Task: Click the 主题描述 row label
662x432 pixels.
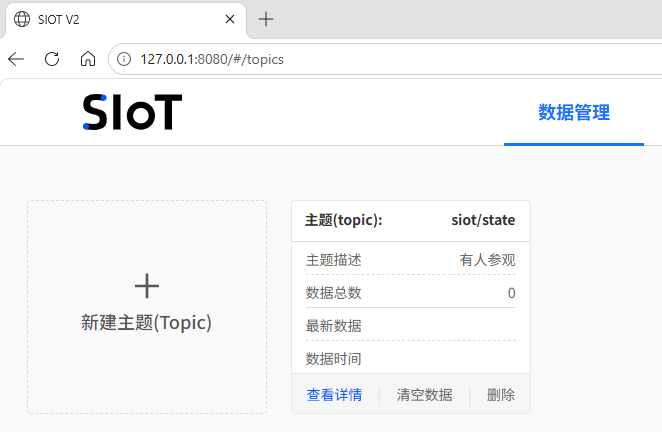Action: click(334, 260)
